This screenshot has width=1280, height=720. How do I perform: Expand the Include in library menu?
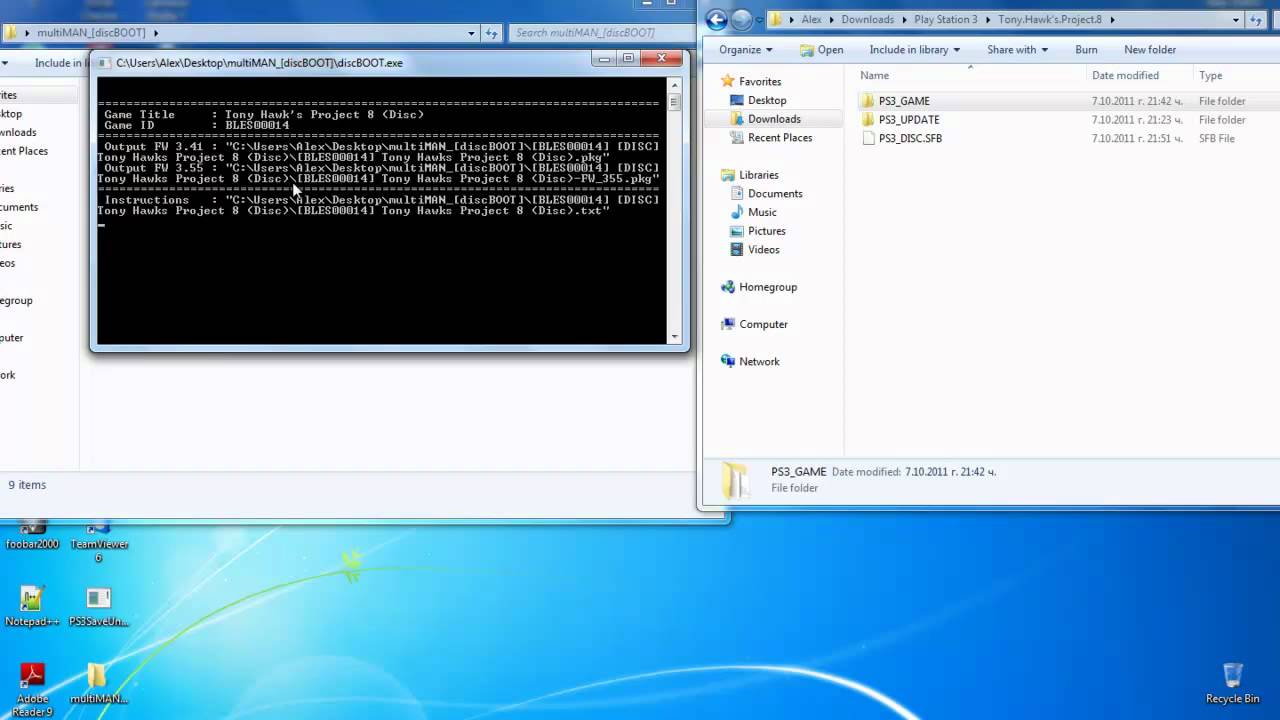pyautogui.click(x=914, y=50)
